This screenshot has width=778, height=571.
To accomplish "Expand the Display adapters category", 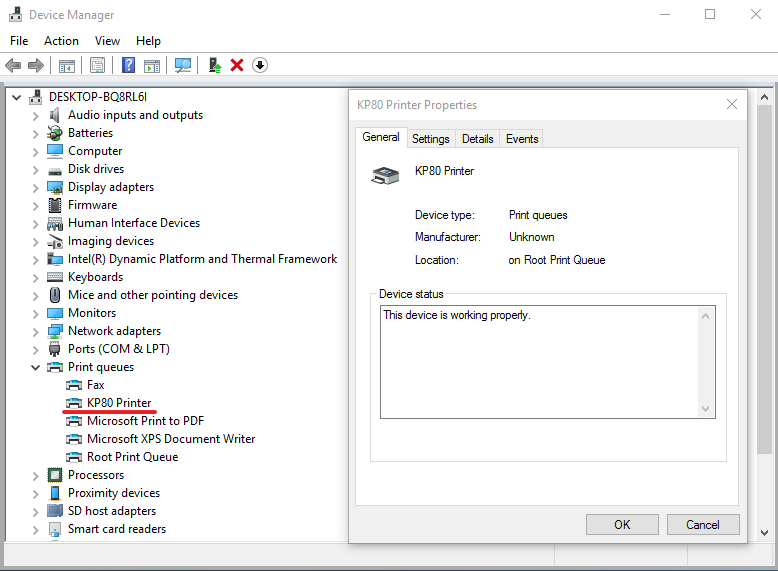I will (35, 188).
